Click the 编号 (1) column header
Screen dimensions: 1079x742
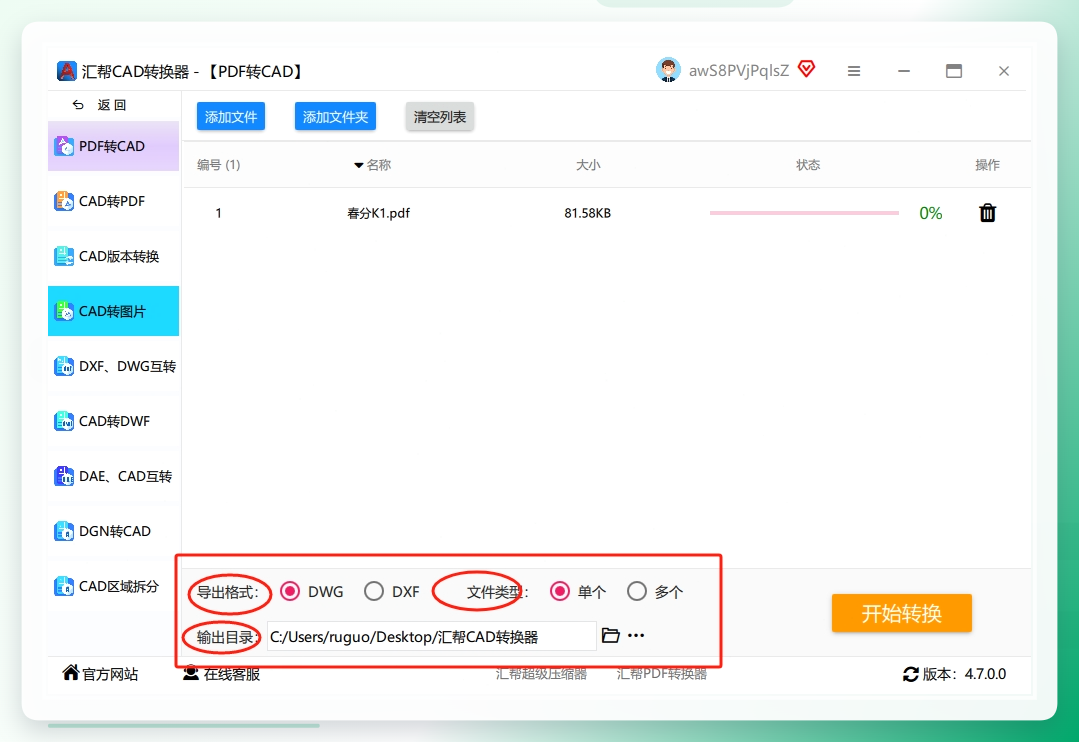tap(218, 165)
